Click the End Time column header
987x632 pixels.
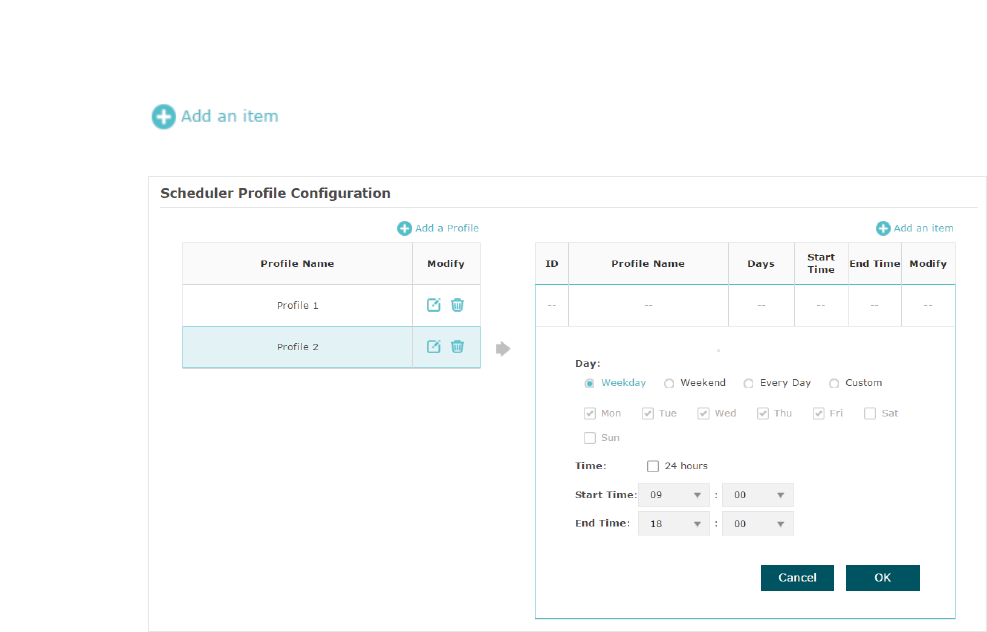pos(875,264)
